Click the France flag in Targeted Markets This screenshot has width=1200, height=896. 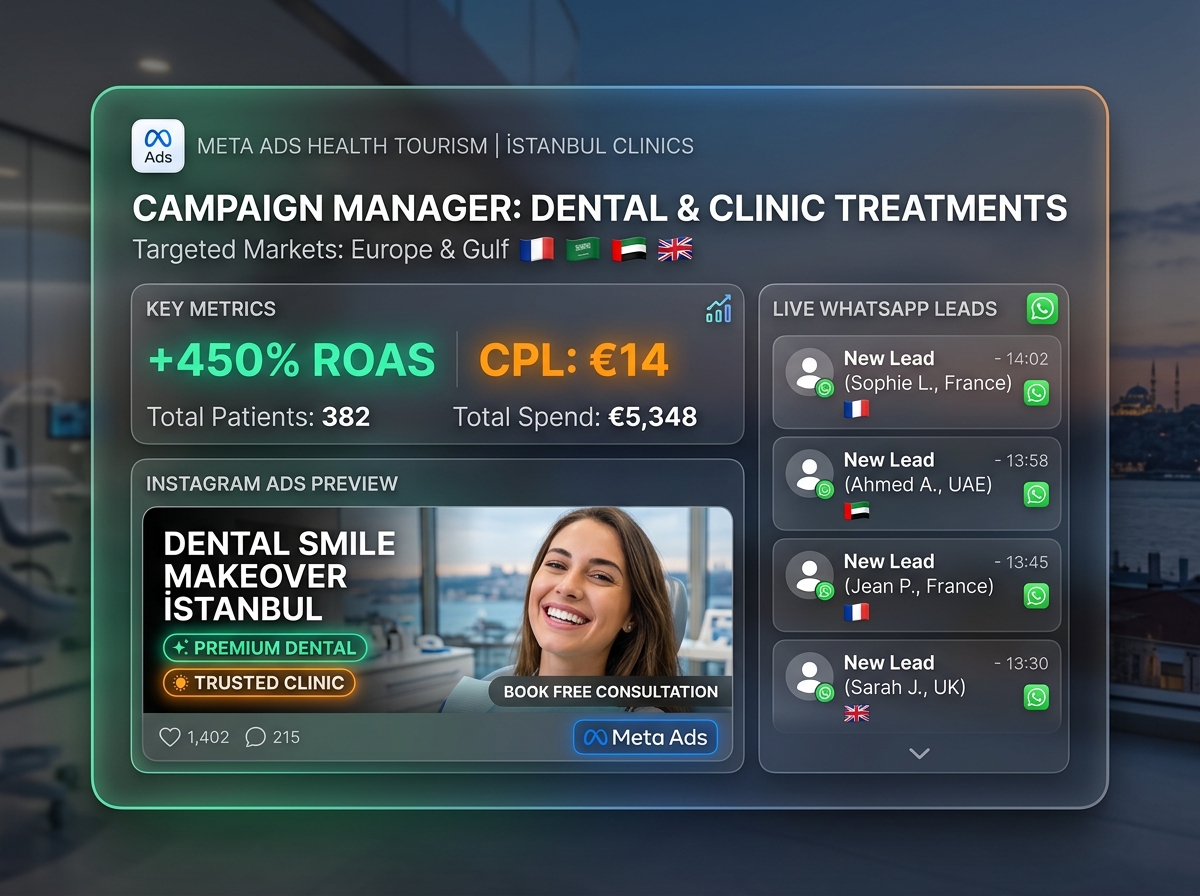[539, 249]
